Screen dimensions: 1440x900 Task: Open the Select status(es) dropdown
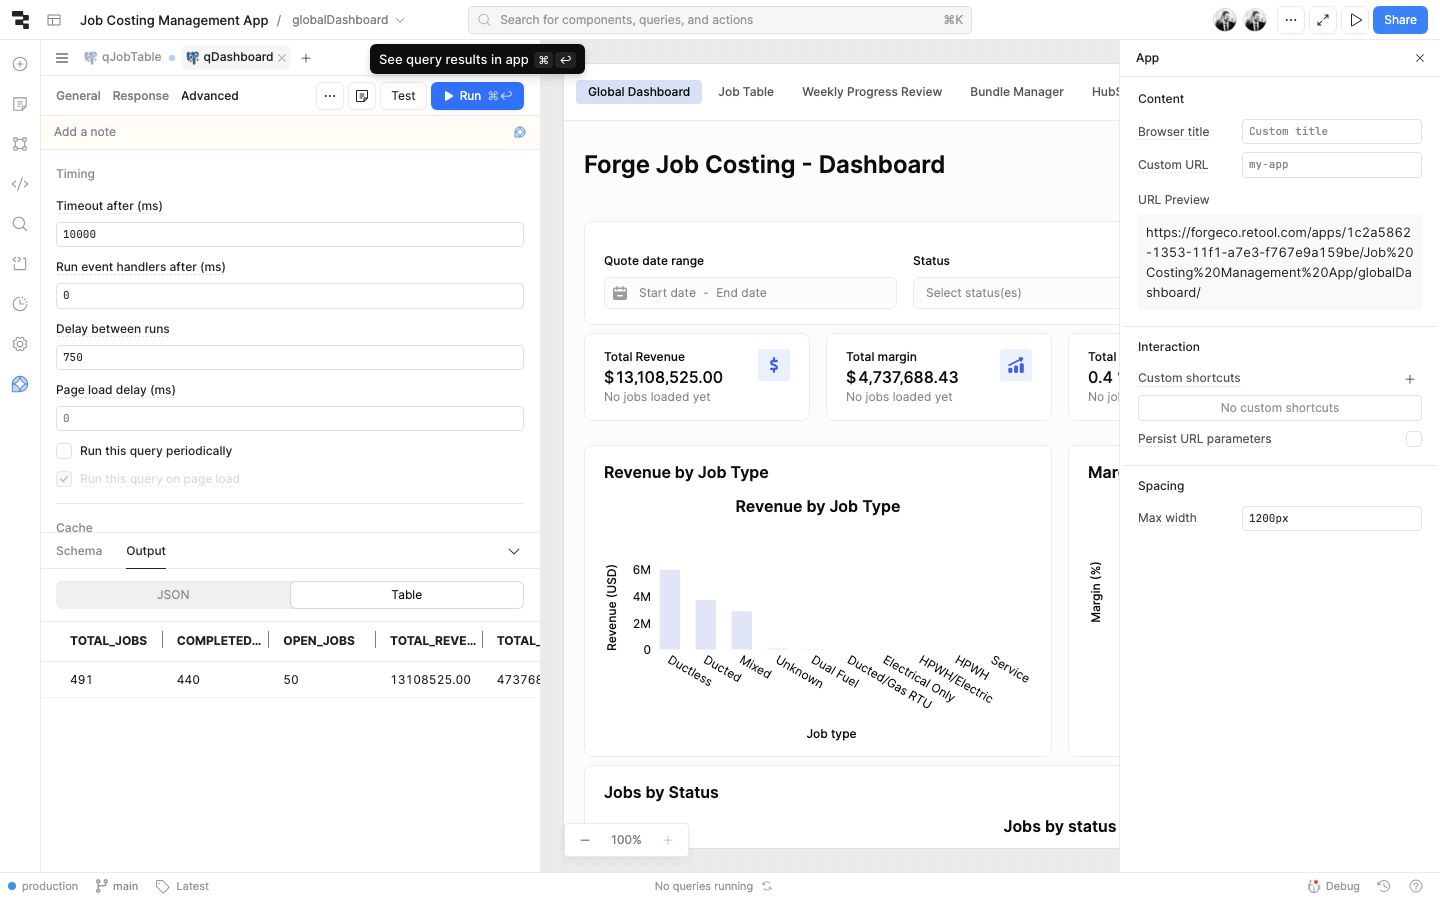[1015, 293]
